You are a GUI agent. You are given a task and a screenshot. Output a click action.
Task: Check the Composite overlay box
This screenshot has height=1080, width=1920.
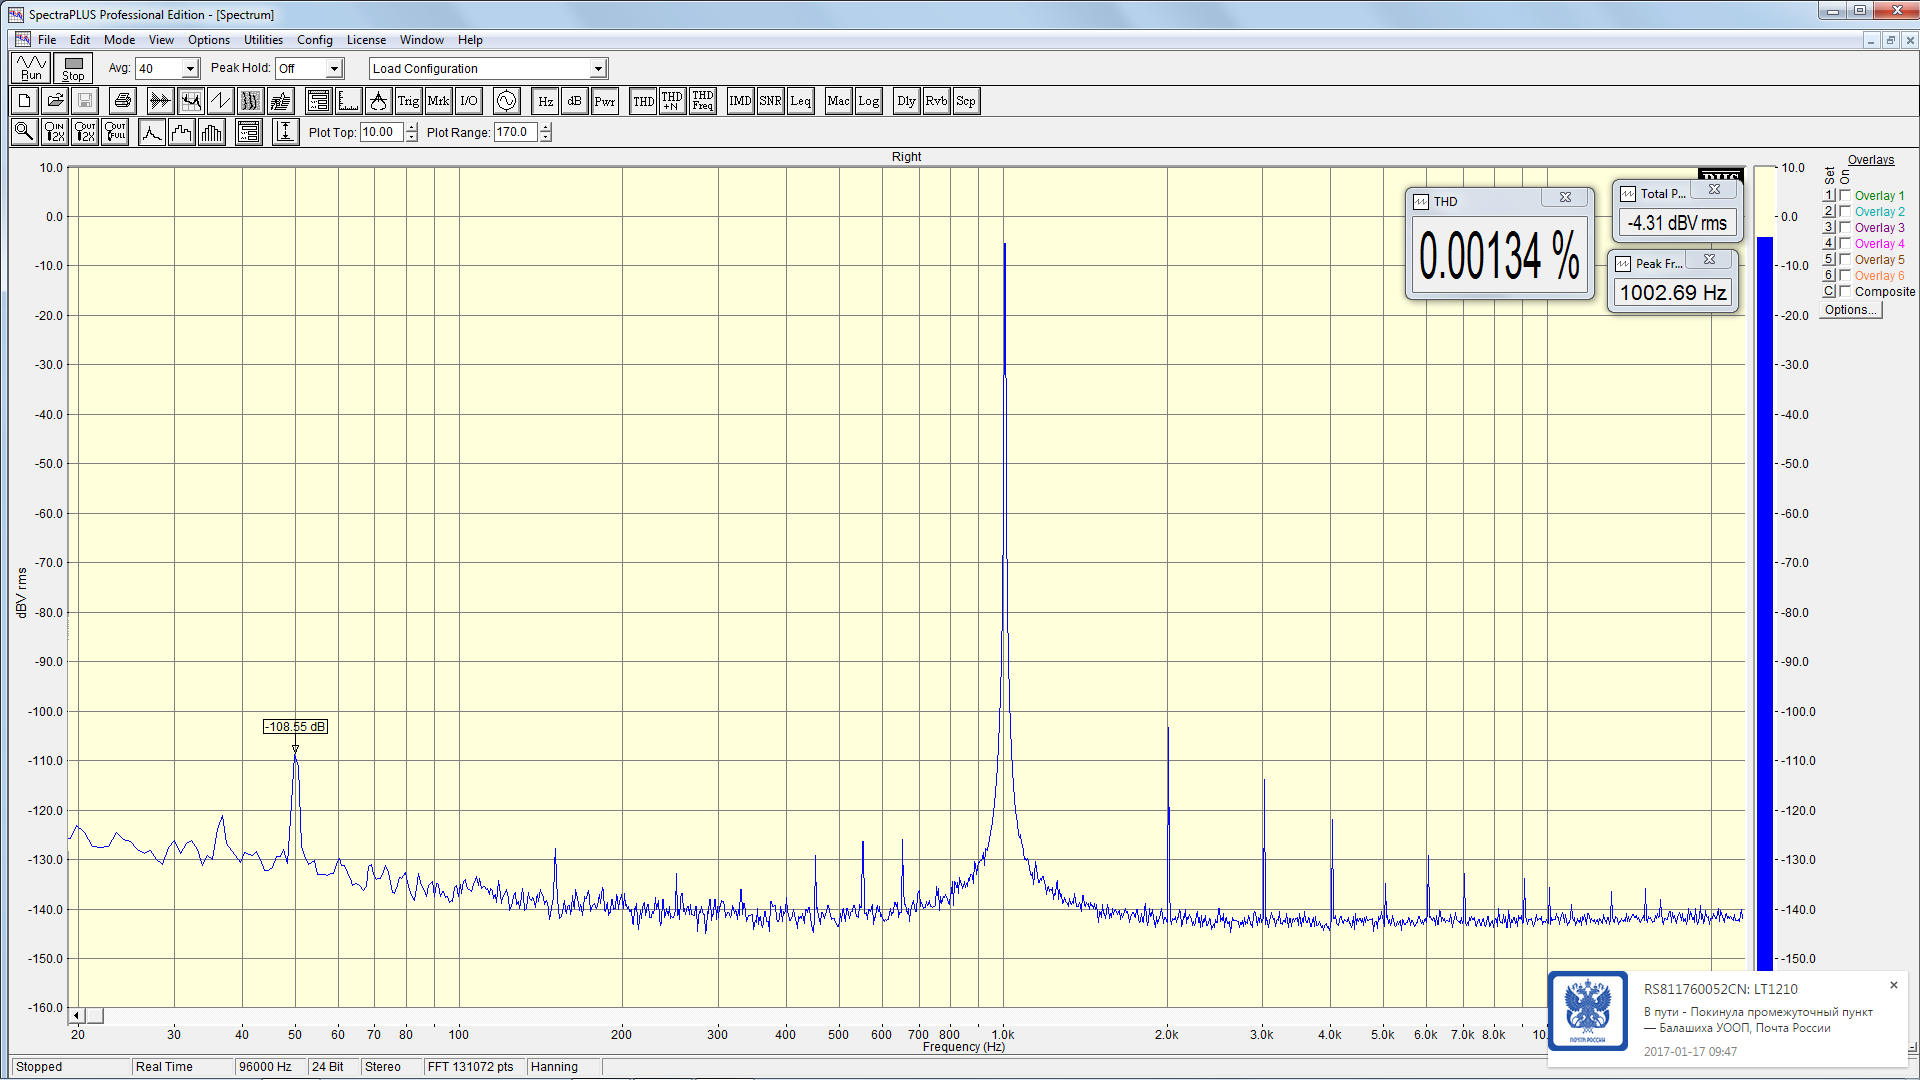[x=1846, y=292]
